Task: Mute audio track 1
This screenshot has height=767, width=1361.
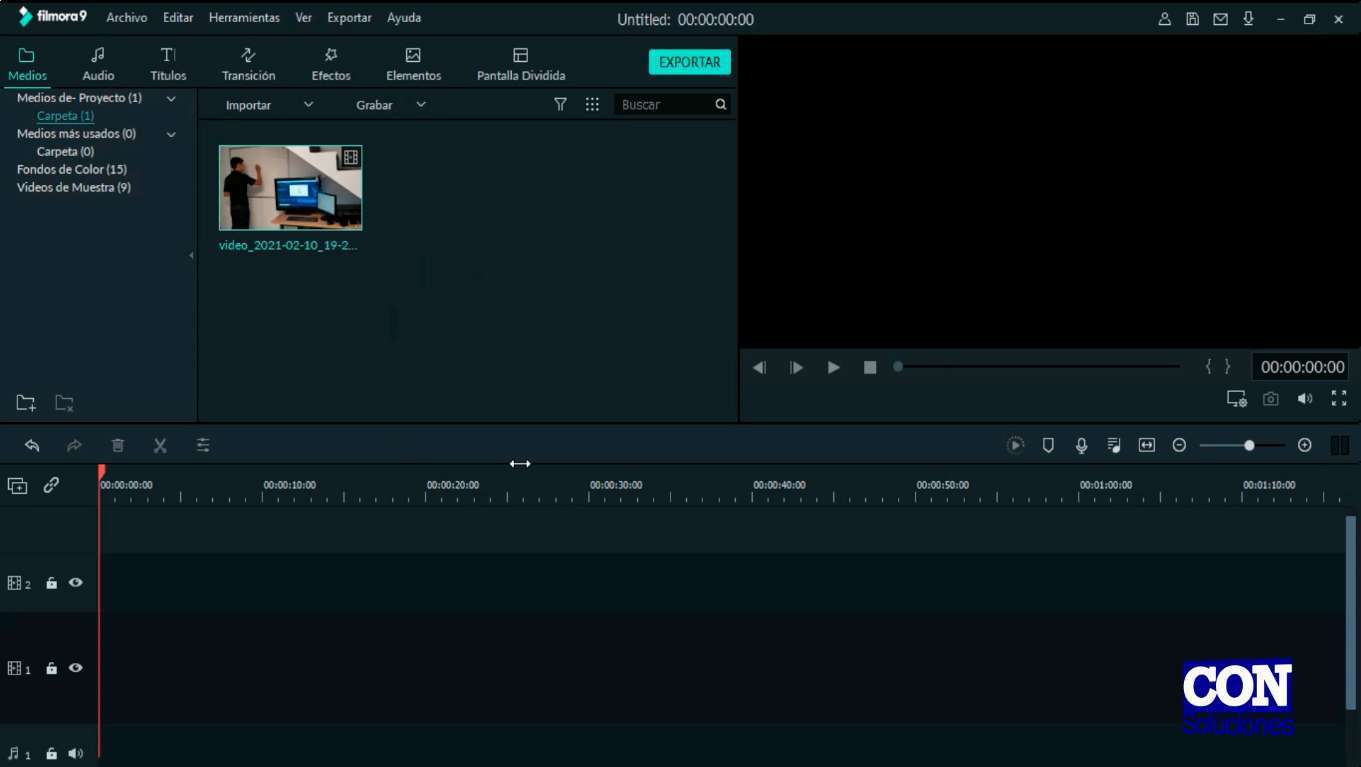Action: click(x=75, y=753)
